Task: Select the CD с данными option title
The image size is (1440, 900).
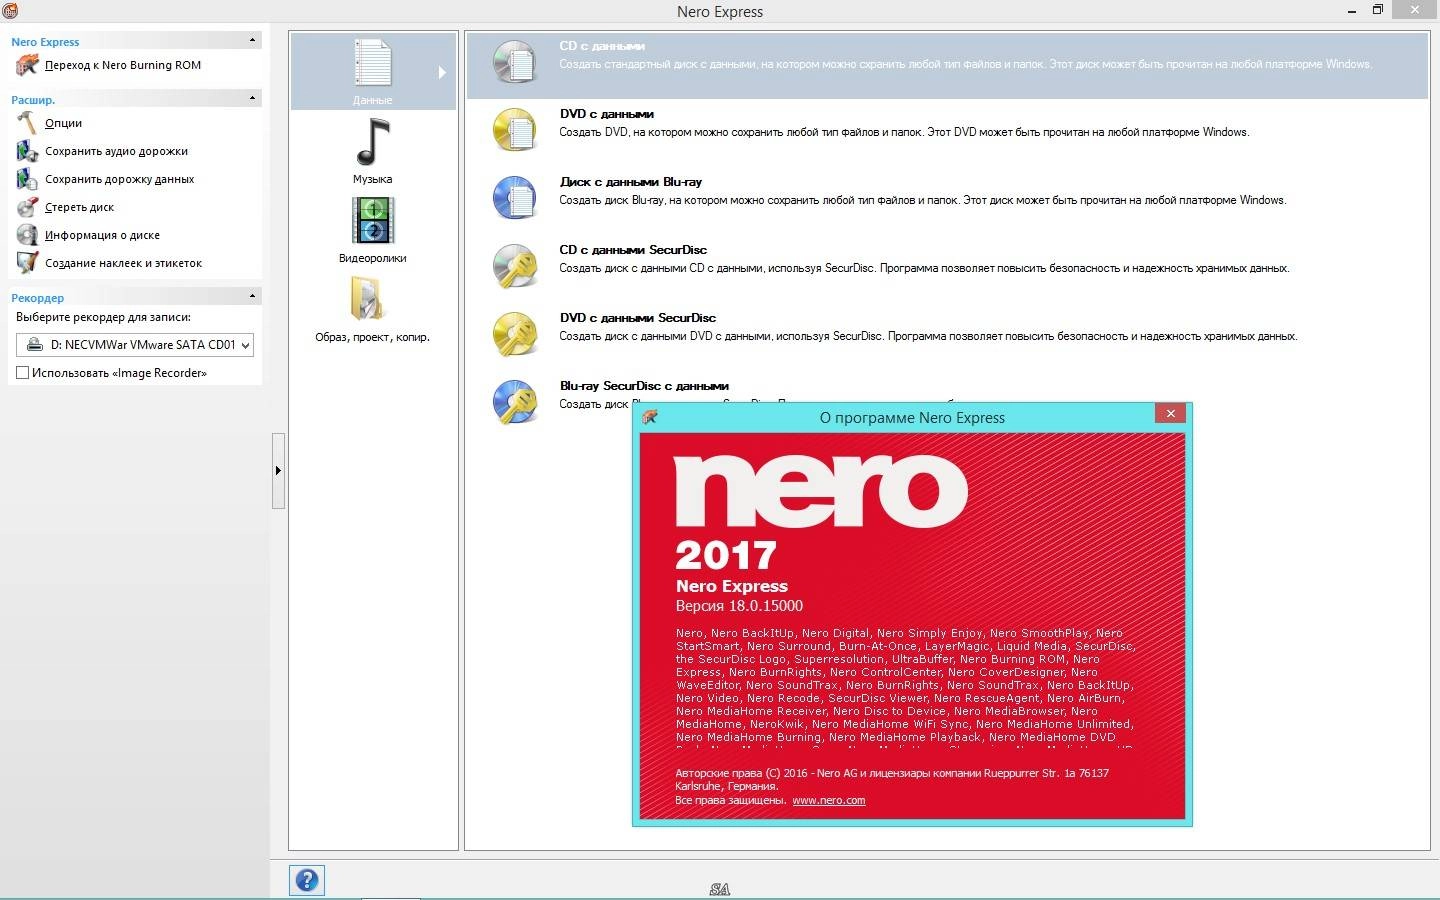Action: coord(602,46)
